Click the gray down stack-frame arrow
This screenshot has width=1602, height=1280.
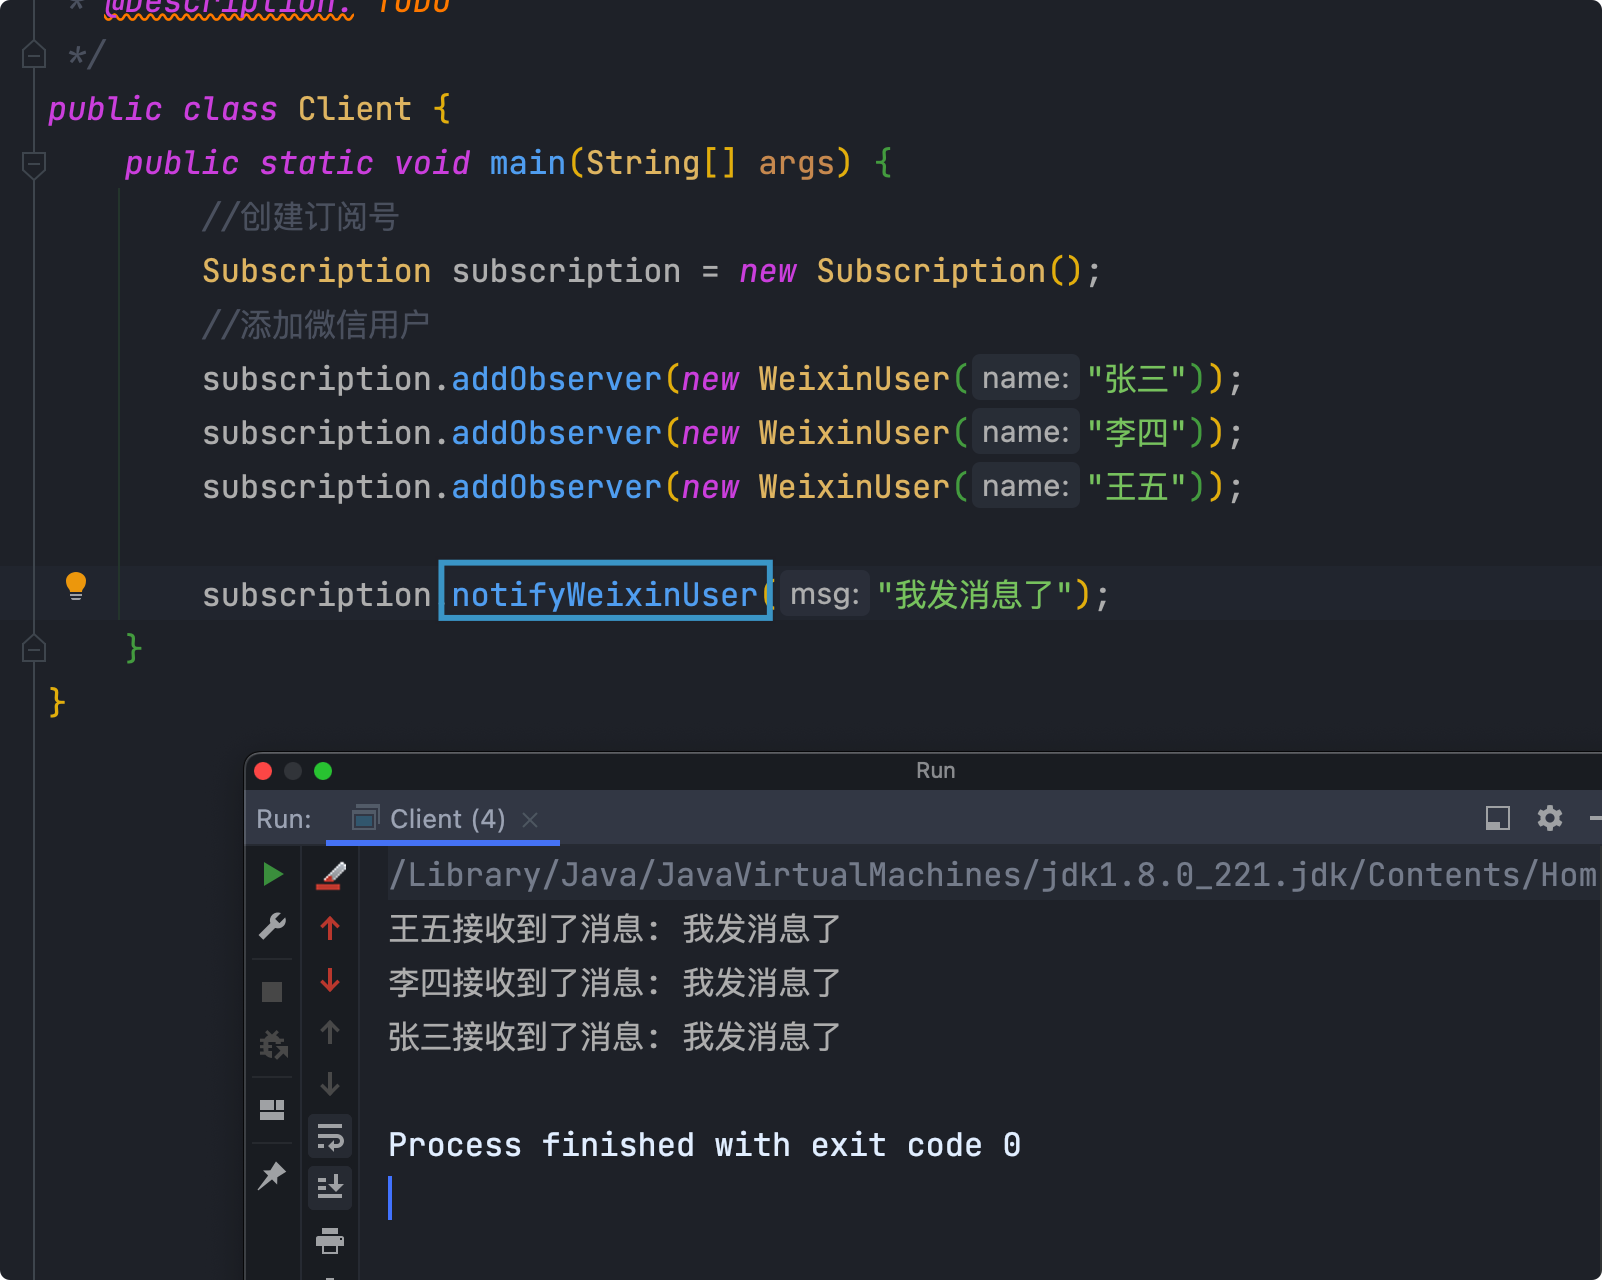pos(330,1084)
